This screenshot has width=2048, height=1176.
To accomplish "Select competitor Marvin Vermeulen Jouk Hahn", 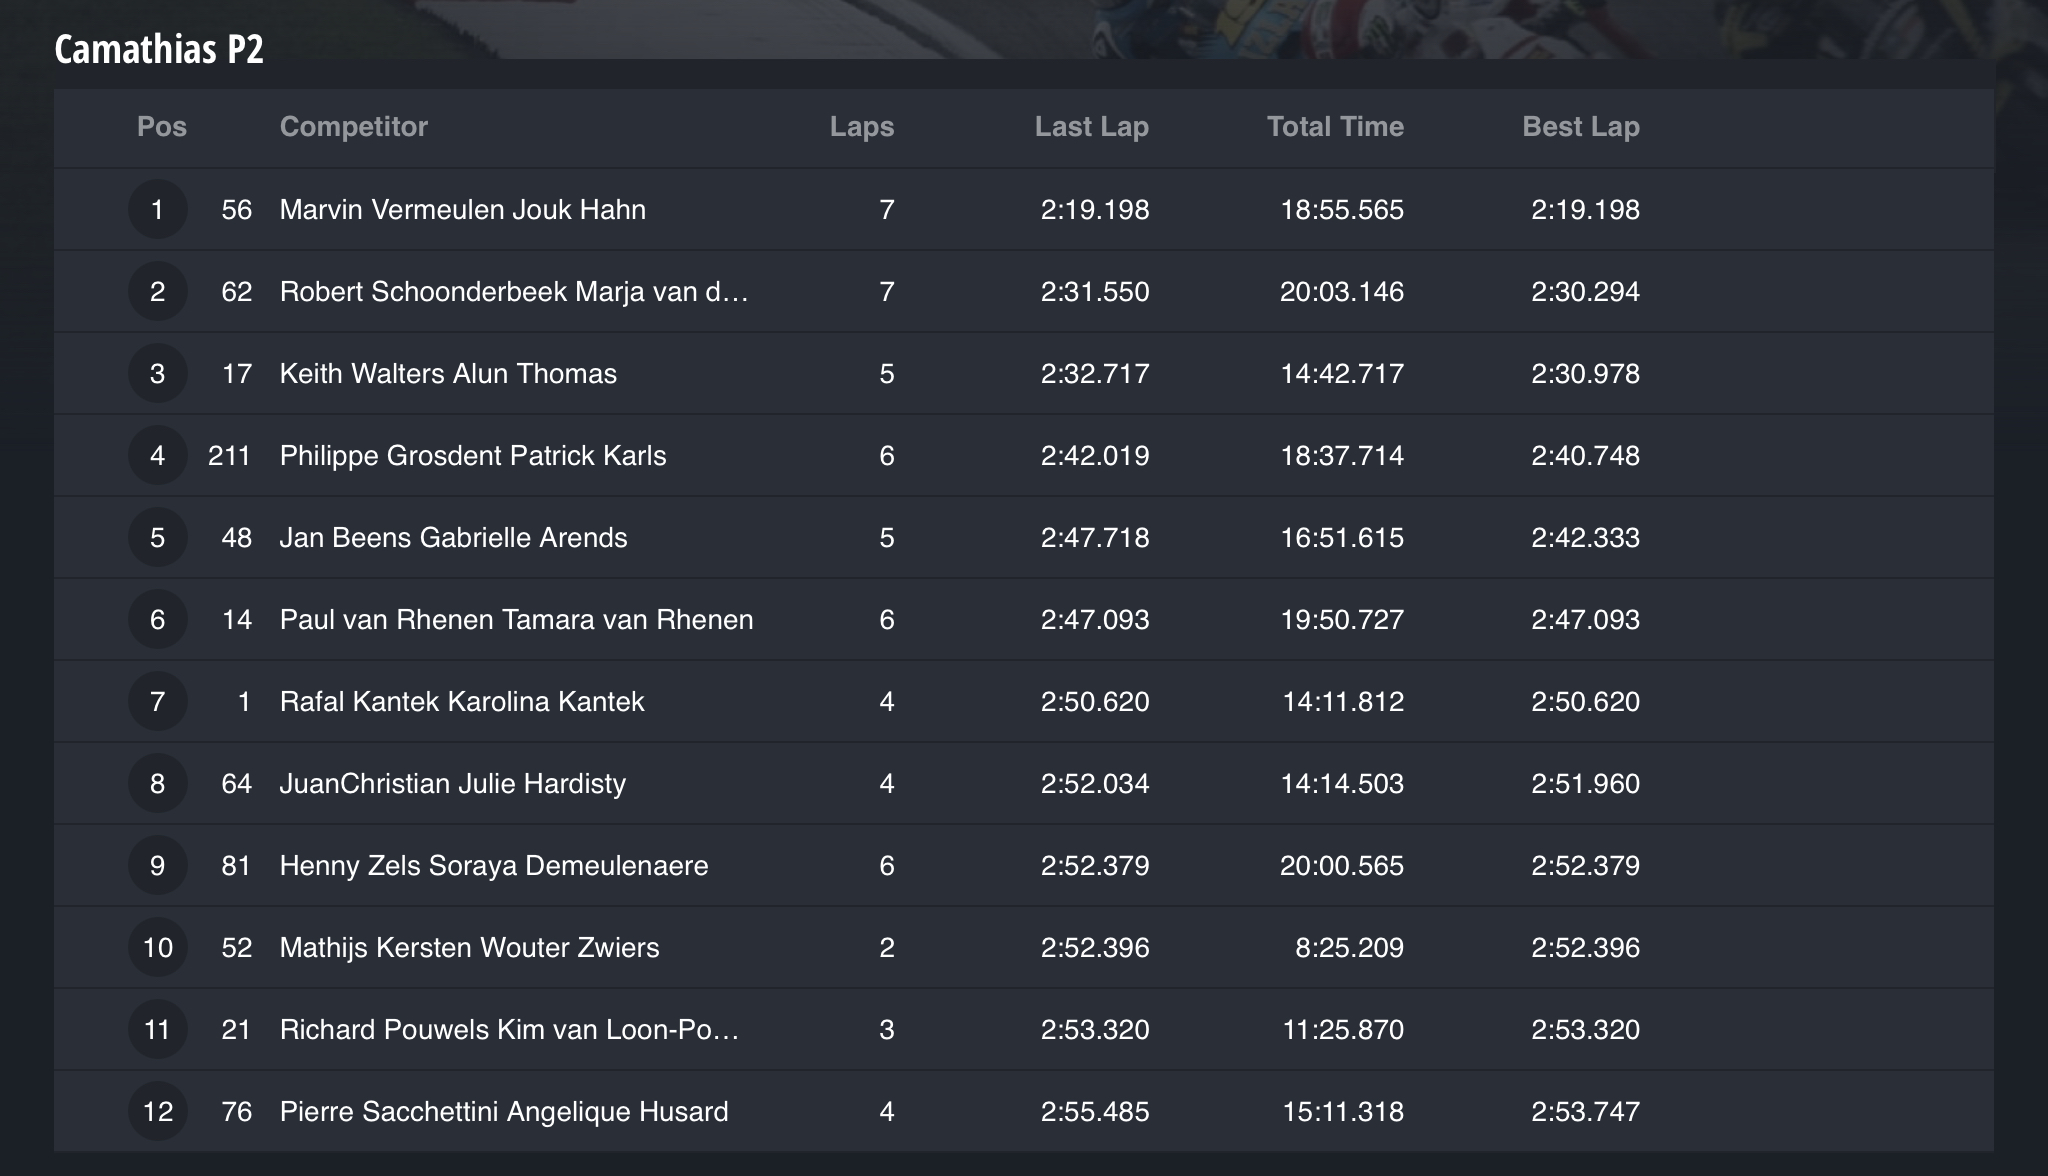I will tap(462, 210).
